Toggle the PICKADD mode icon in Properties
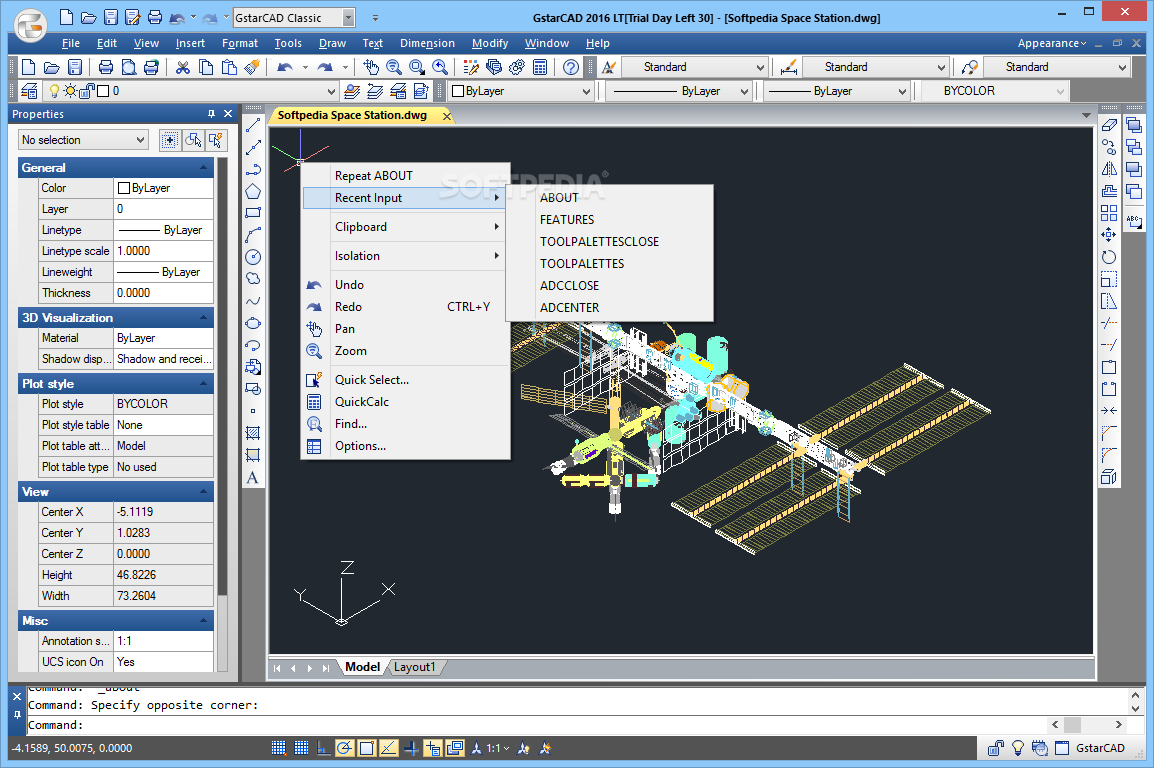This screenshot has width=1154, height=768. pos(169,140)
